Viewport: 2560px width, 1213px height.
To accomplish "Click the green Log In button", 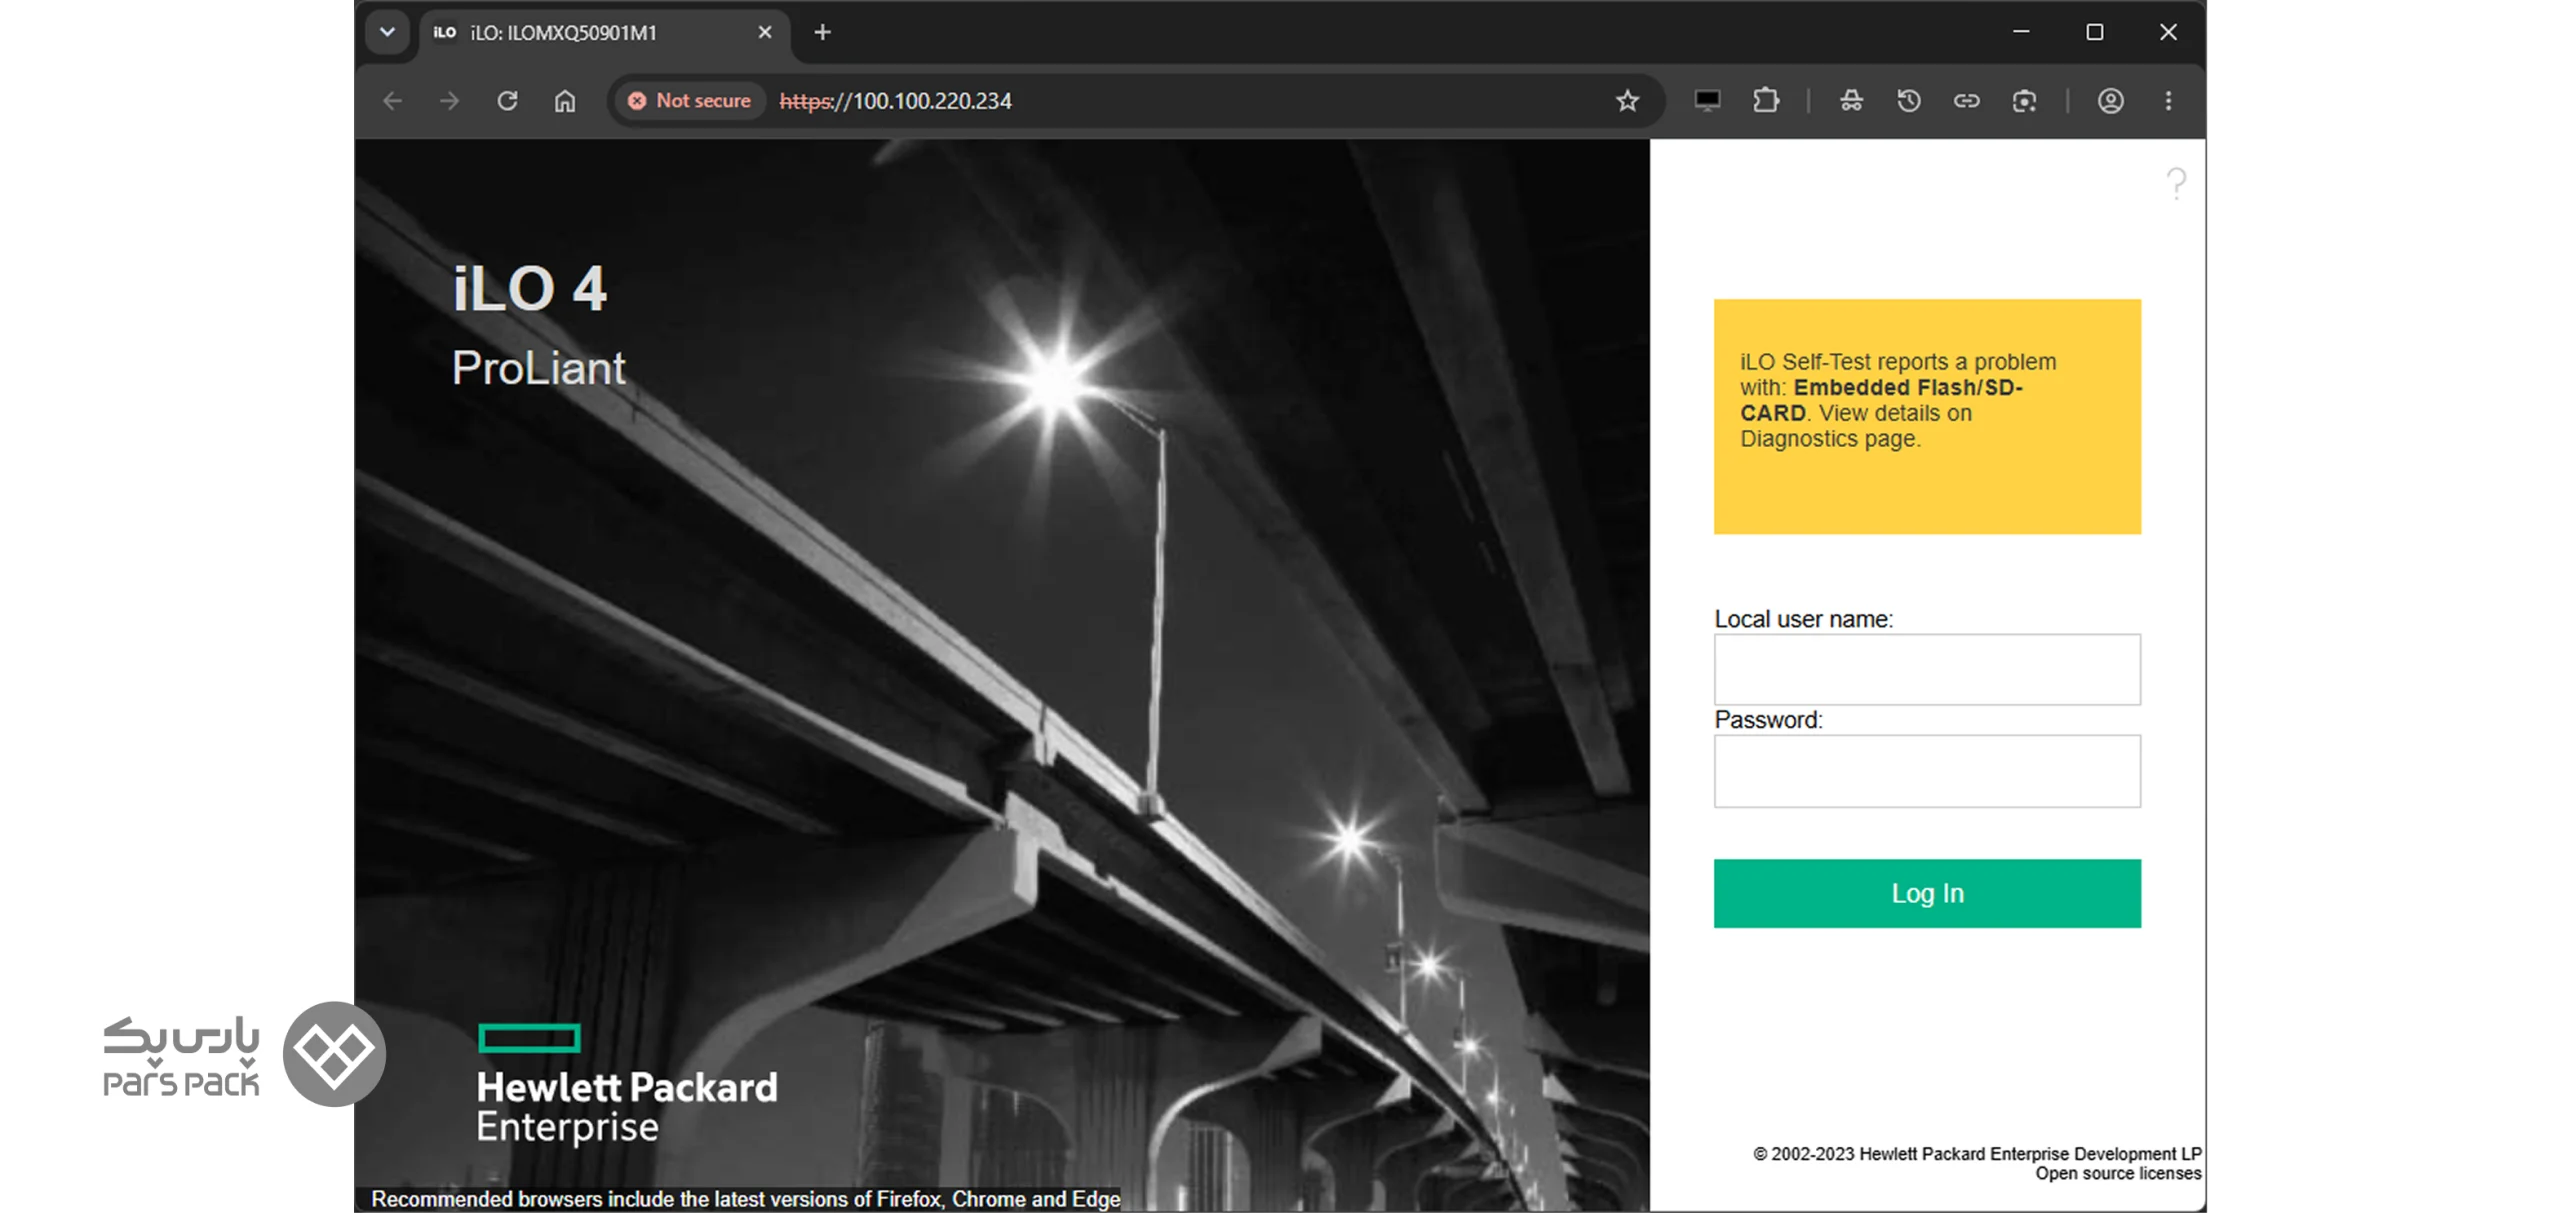I will (x=1926, y=893).
